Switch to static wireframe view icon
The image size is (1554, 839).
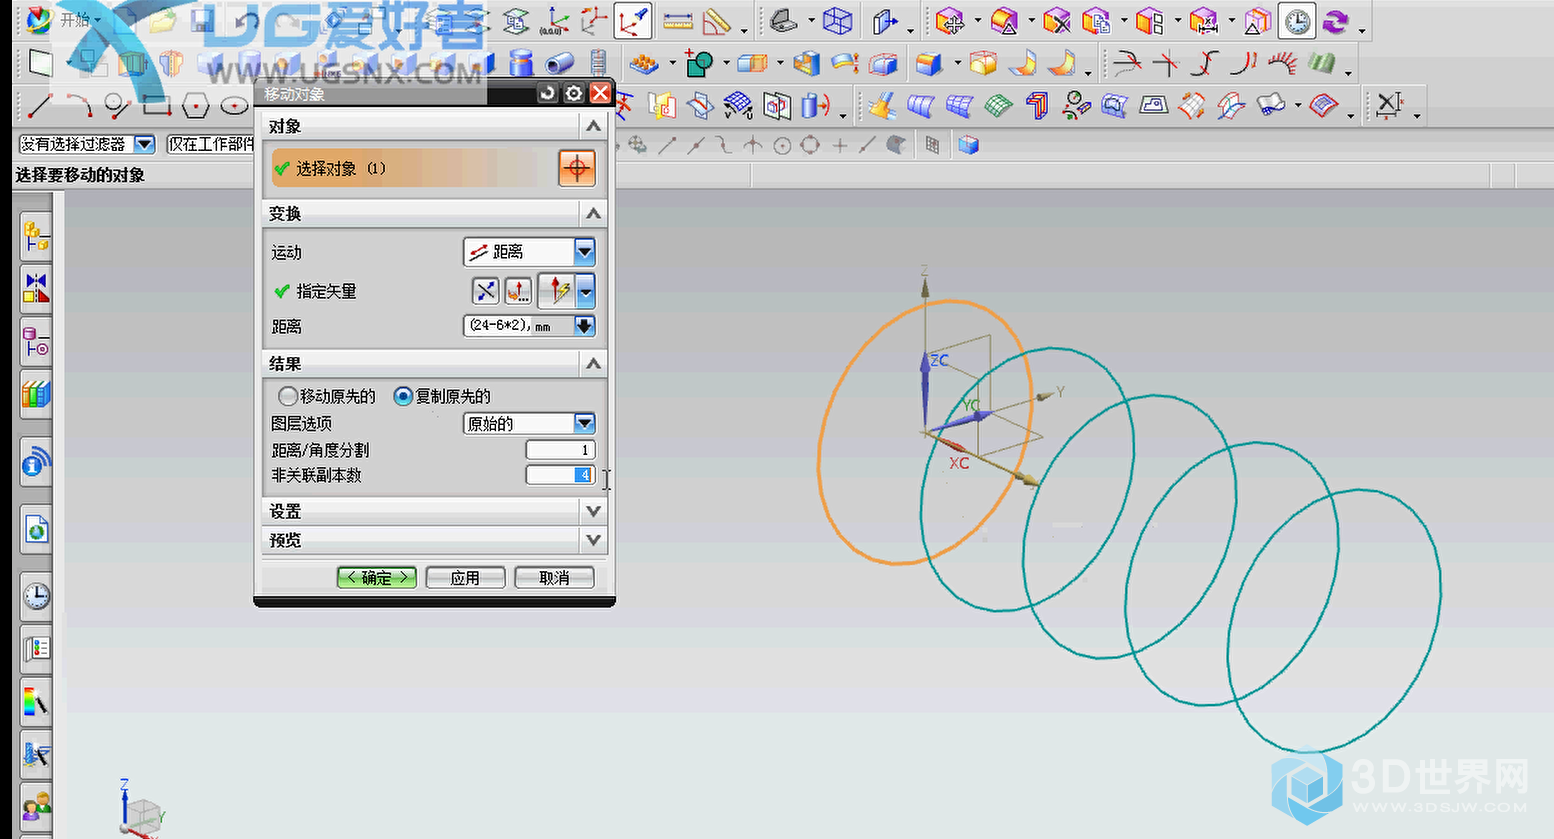coord(837,21)
